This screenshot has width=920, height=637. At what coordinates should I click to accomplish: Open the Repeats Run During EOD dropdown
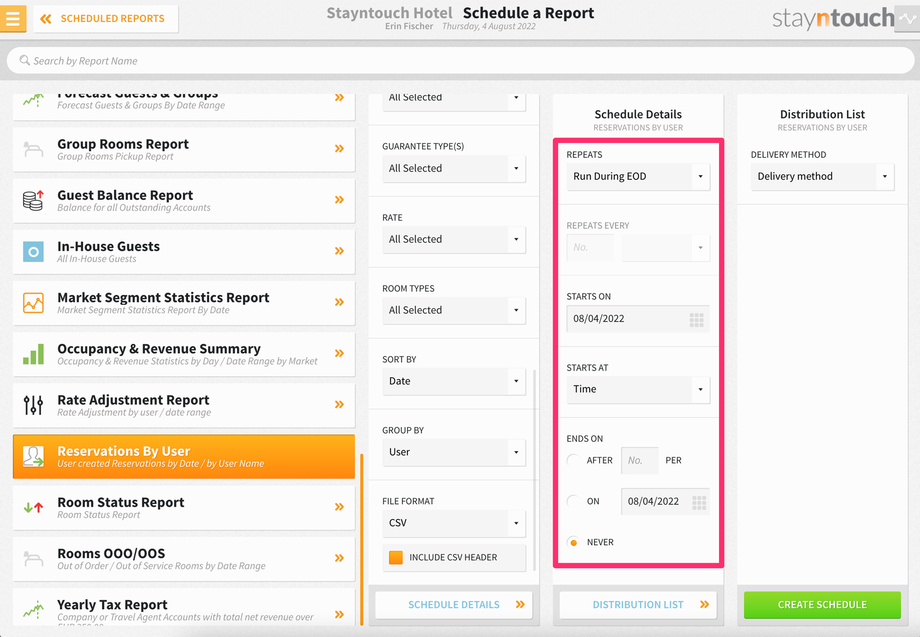pos(638,177)
